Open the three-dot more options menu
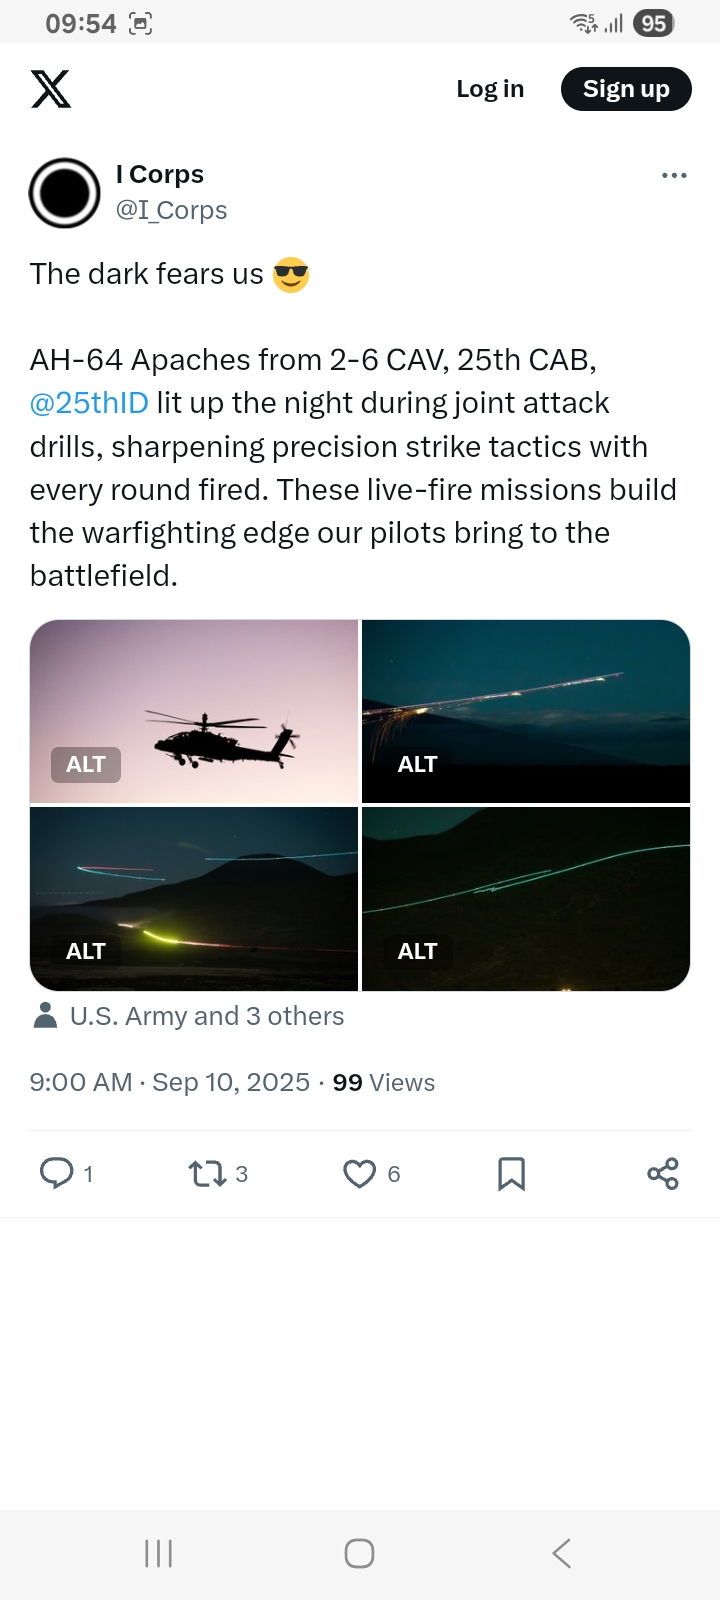Image resolution: width=720 pixels, height=1600 pixels. (674, 175)
